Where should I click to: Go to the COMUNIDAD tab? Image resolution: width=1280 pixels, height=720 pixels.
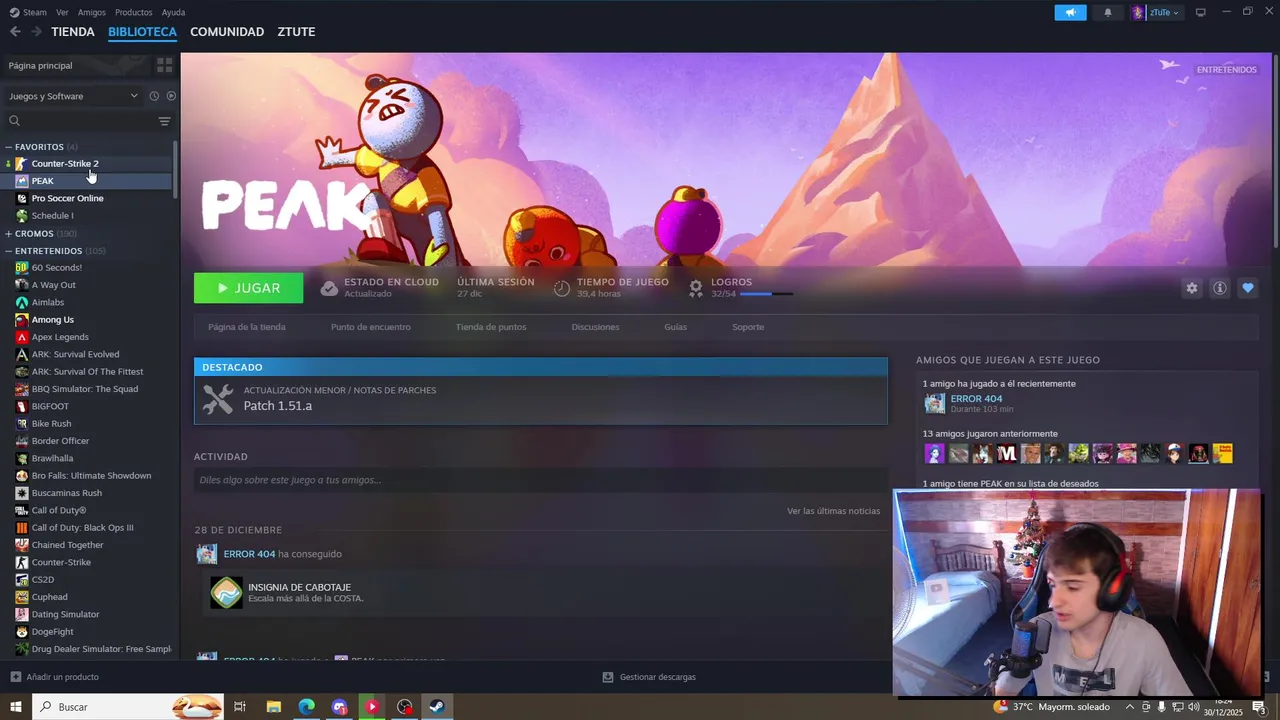pos(227,32)
